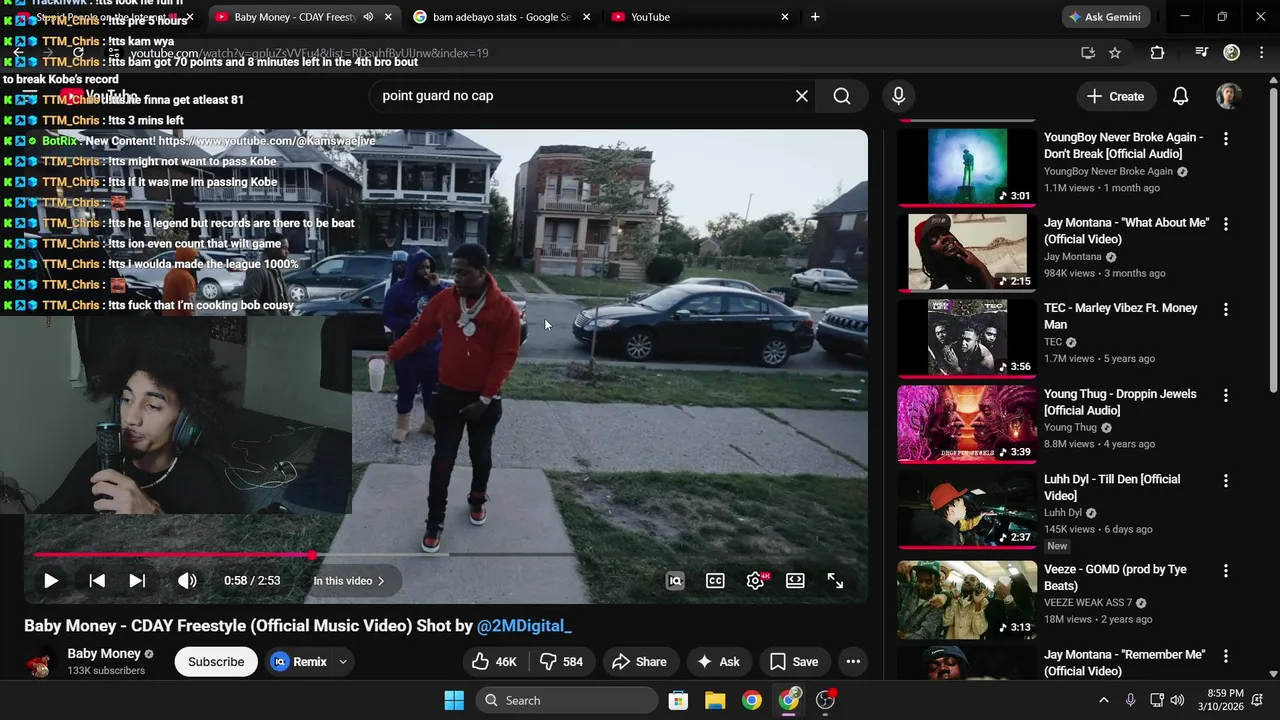Open Don't Break video thumbnail
Image resolution: width=1280 pixels, height=720 pixels.
(967, 167)
